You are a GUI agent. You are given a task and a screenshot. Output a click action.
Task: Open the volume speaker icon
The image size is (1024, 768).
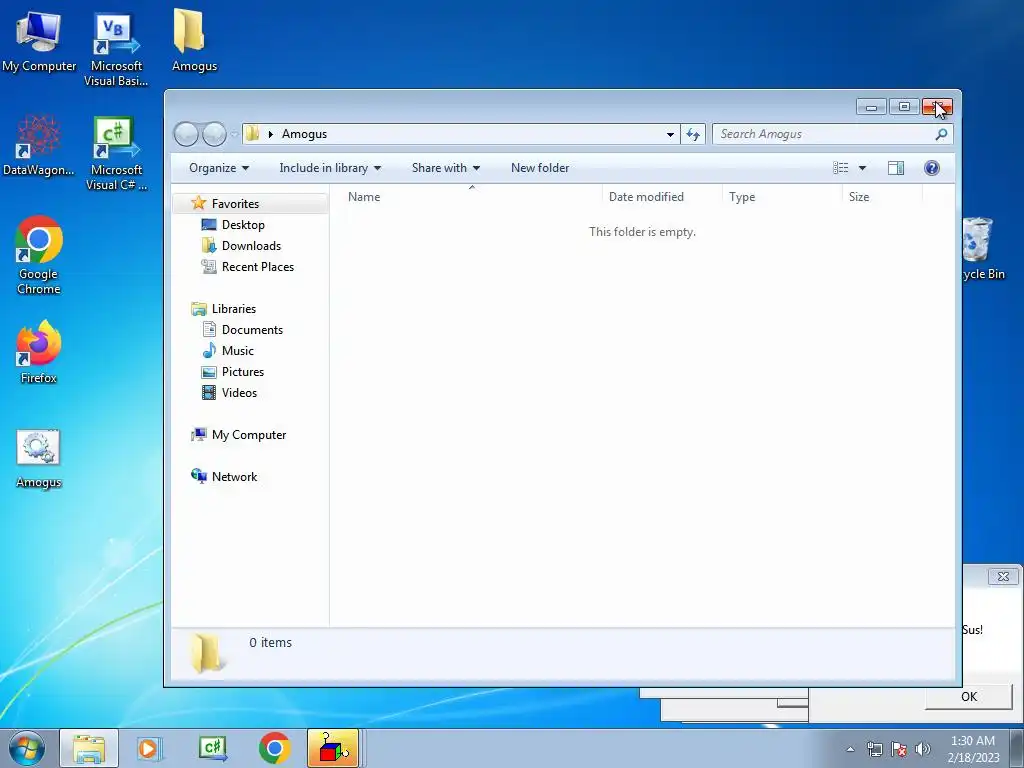(x=923, y=749)
